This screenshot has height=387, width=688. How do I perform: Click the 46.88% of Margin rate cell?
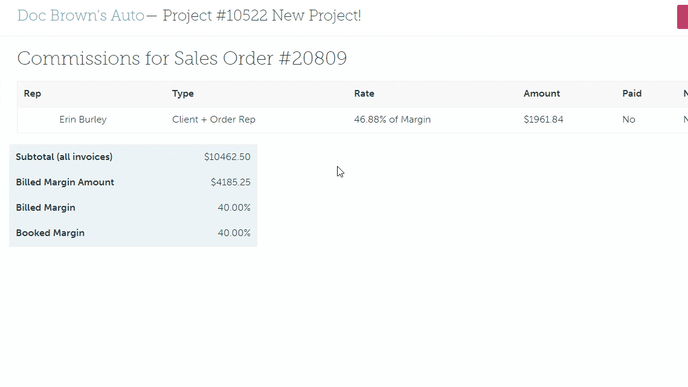(392, 119)
